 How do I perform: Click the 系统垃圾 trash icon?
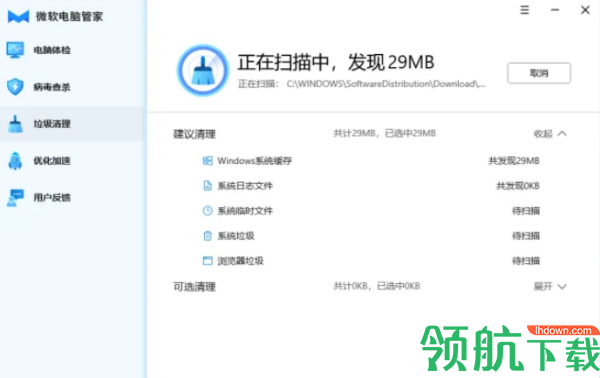tap(207, 236)
